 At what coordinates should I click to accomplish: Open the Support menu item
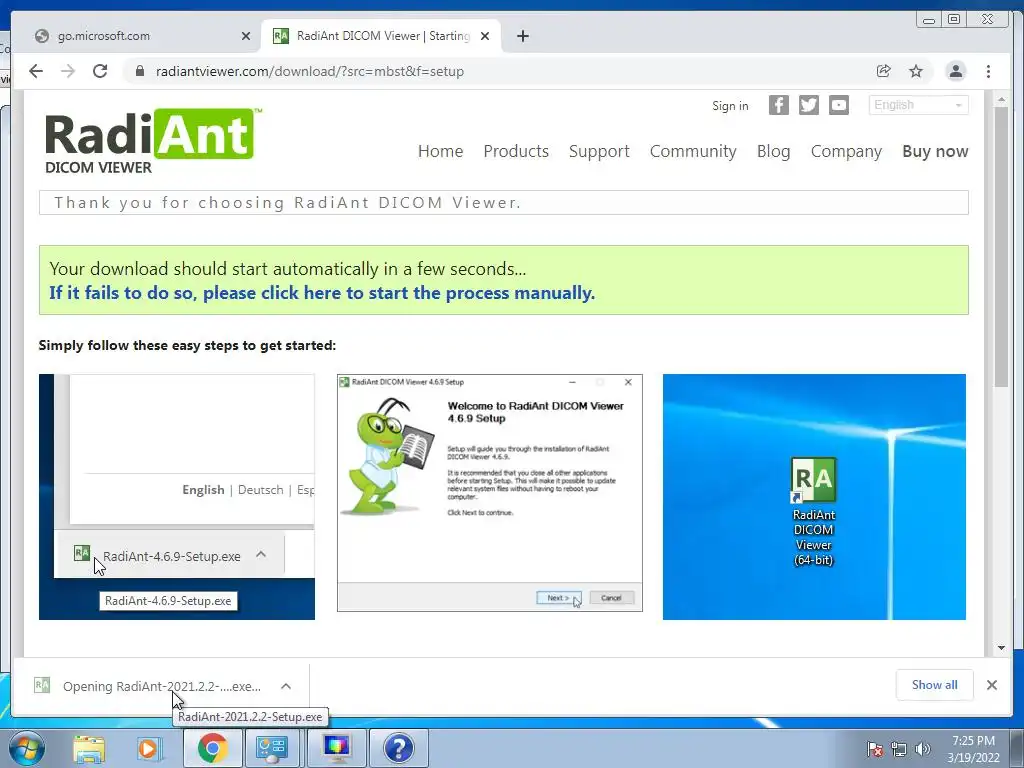click(599, 152)
